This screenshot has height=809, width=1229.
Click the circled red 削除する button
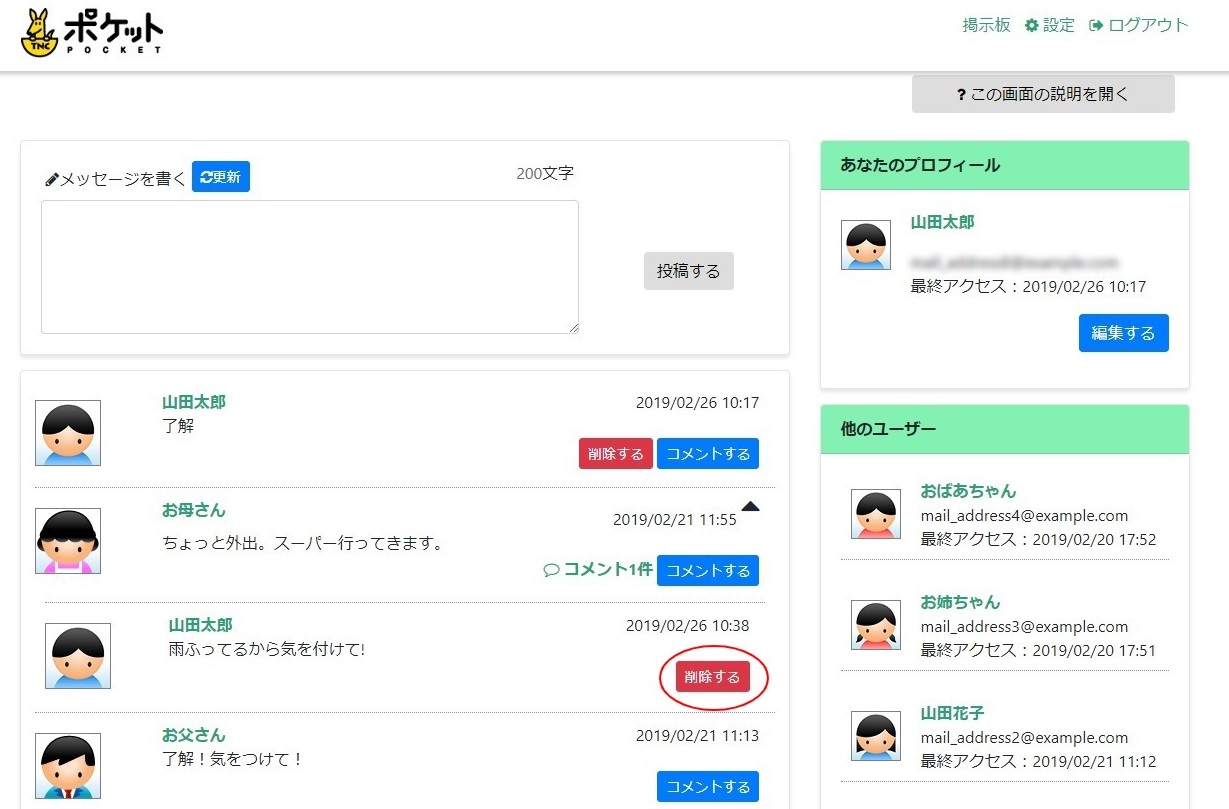(x=714, y=677)
